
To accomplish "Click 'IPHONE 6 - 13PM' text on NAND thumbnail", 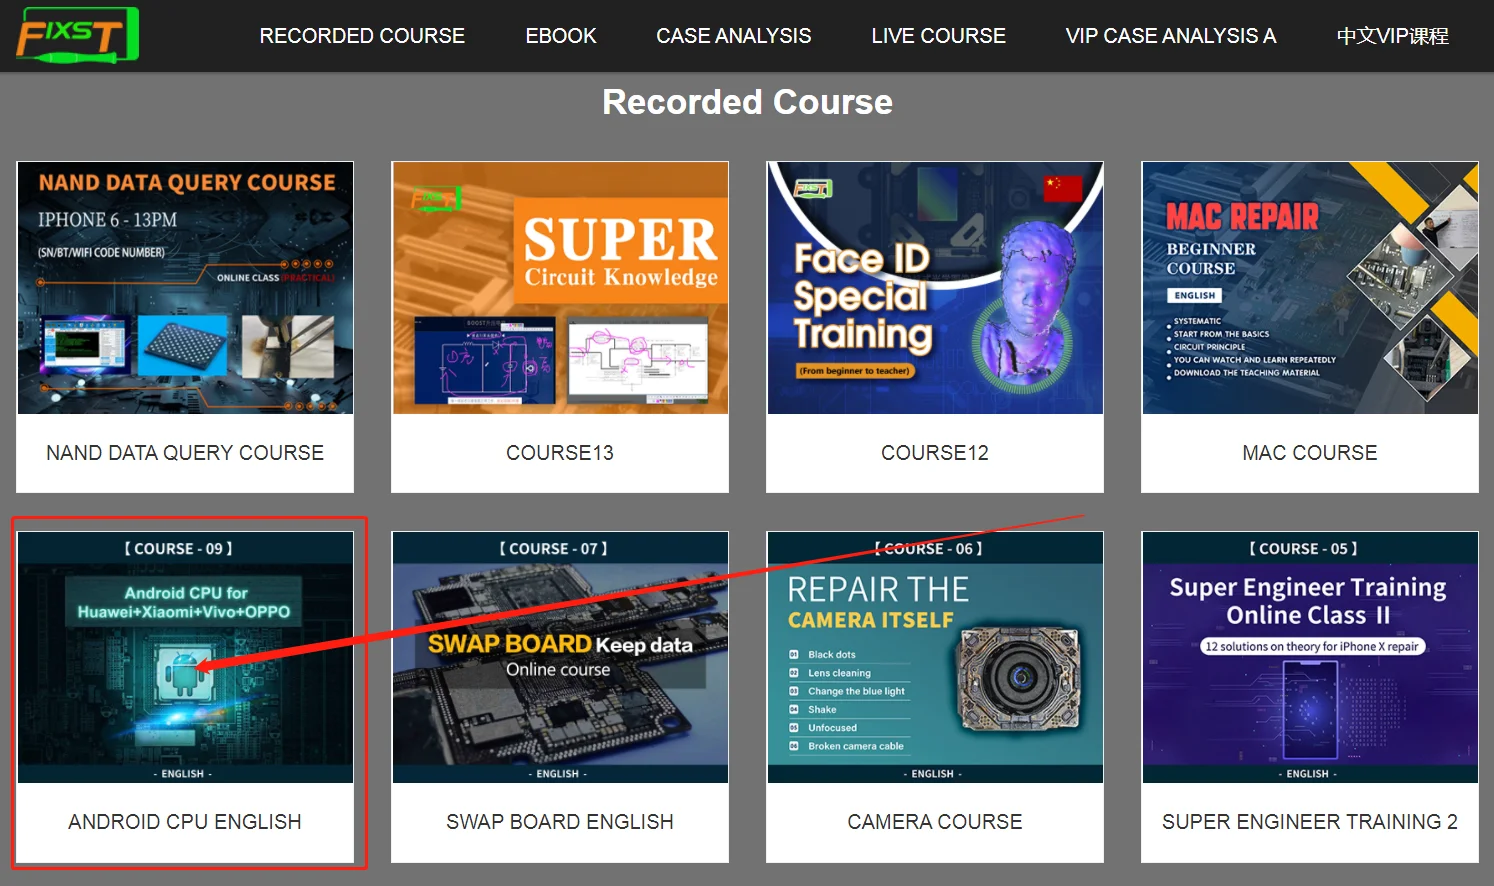I will point(107,220).
